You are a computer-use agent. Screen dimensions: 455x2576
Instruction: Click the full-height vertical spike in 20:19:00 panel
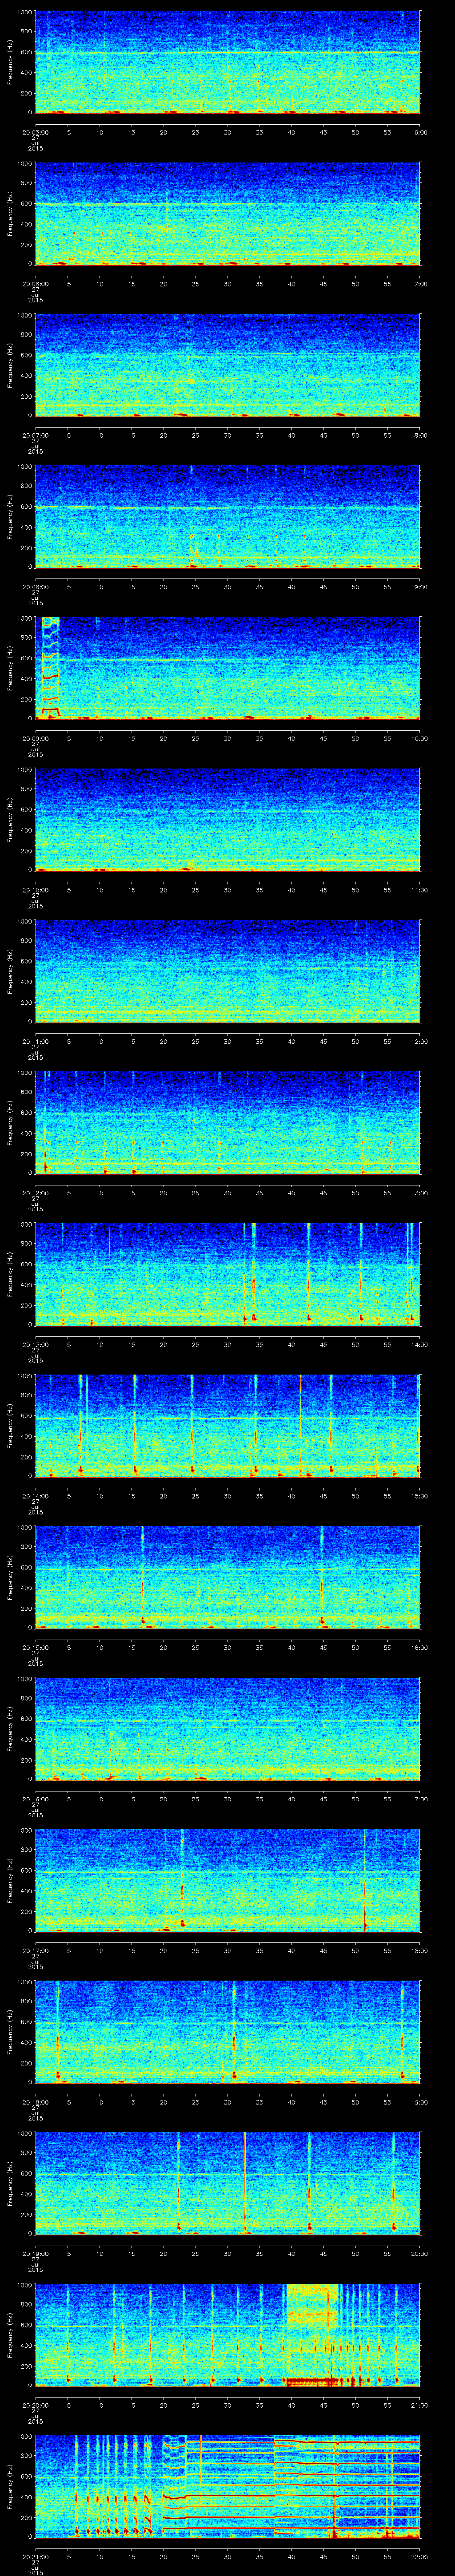tap(245, 2183)
